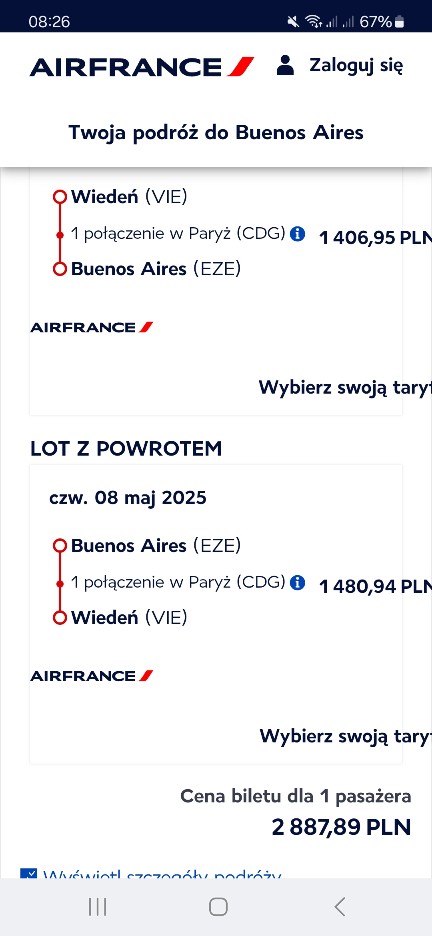432x936 pixels.
Task: Tap the Twoja podróż do Buenos Aires heading
Action: click(x=216, y=133)
